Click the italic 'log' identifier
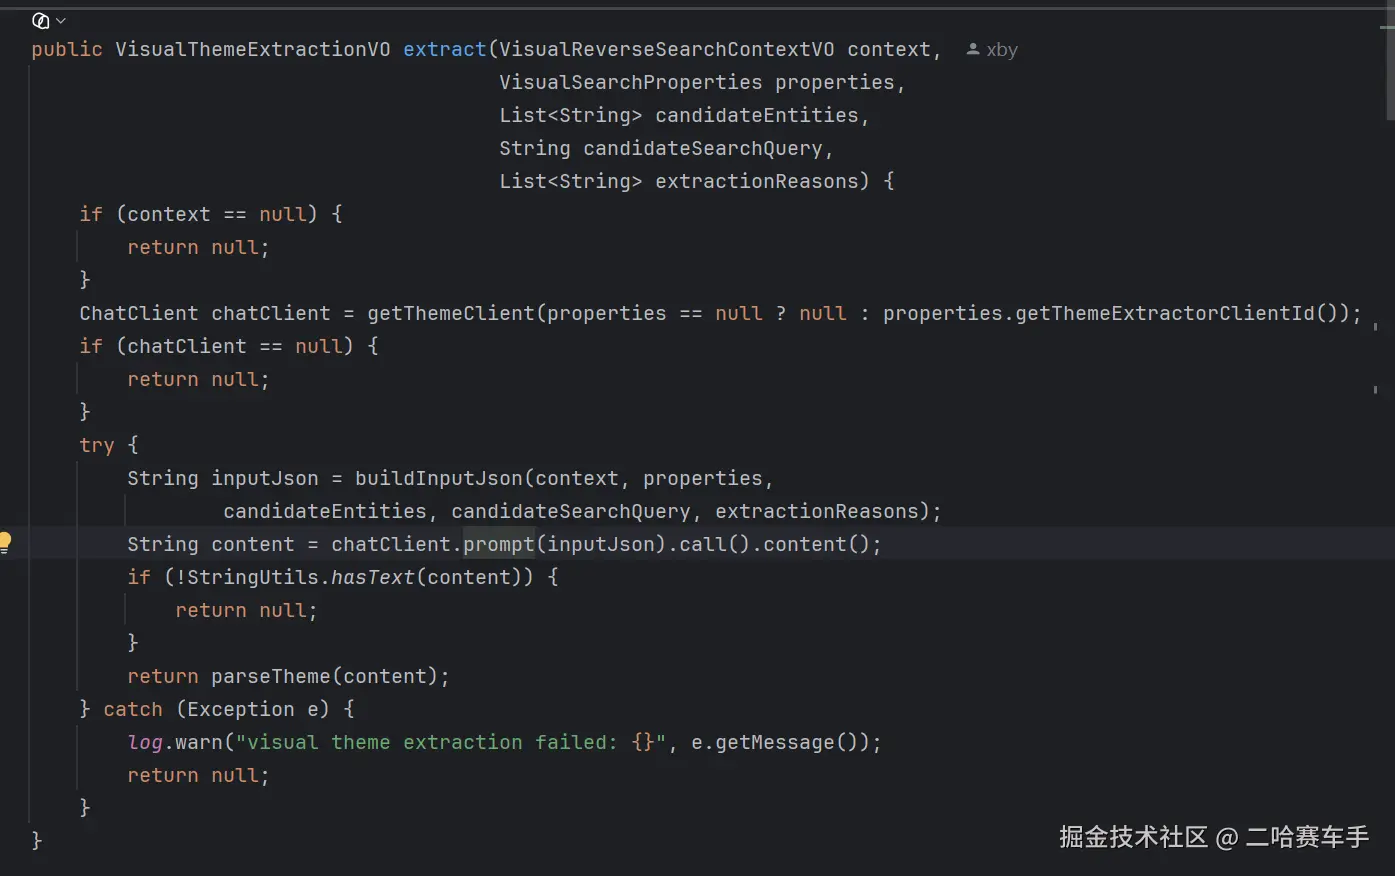Screen dimensions: 1395x876 (x=145, y=742)
